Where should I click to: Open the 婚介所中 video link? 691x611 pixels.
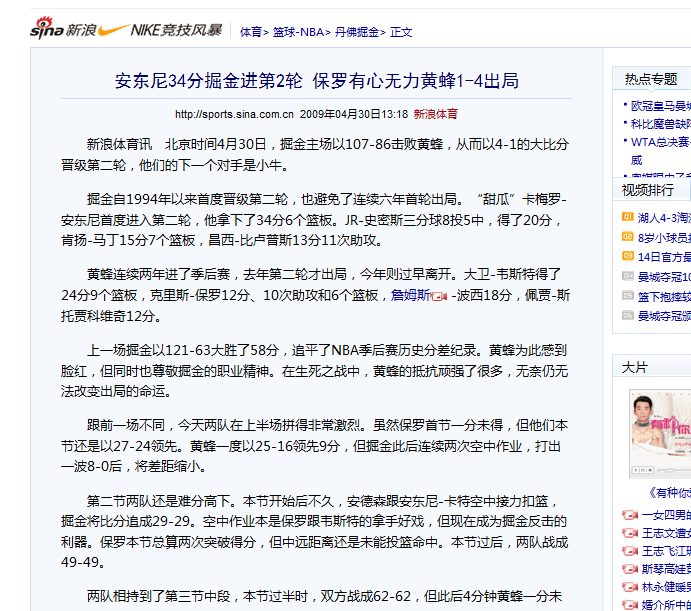(666, 605)
